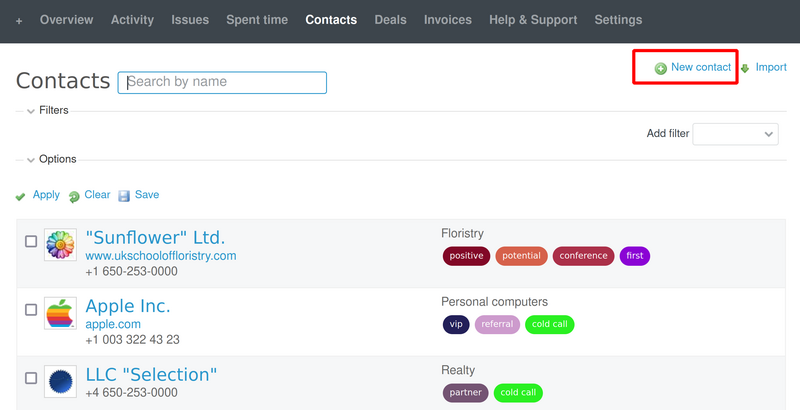Click the green plus New contact icon
The image size is (800, 410).
click(x=660, y=68)
